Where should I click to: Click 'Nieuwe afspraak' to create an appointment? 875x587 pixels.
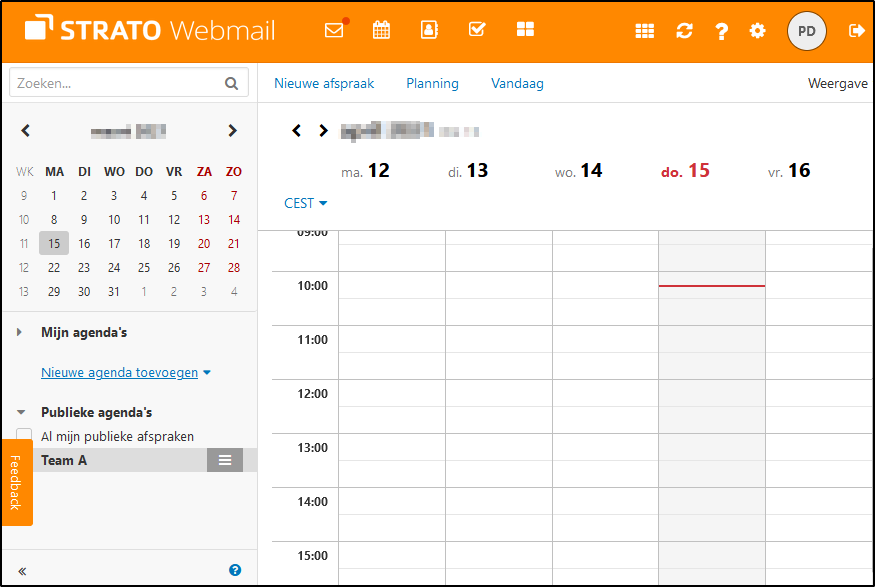pyautogui.click(x=324, y=84)
